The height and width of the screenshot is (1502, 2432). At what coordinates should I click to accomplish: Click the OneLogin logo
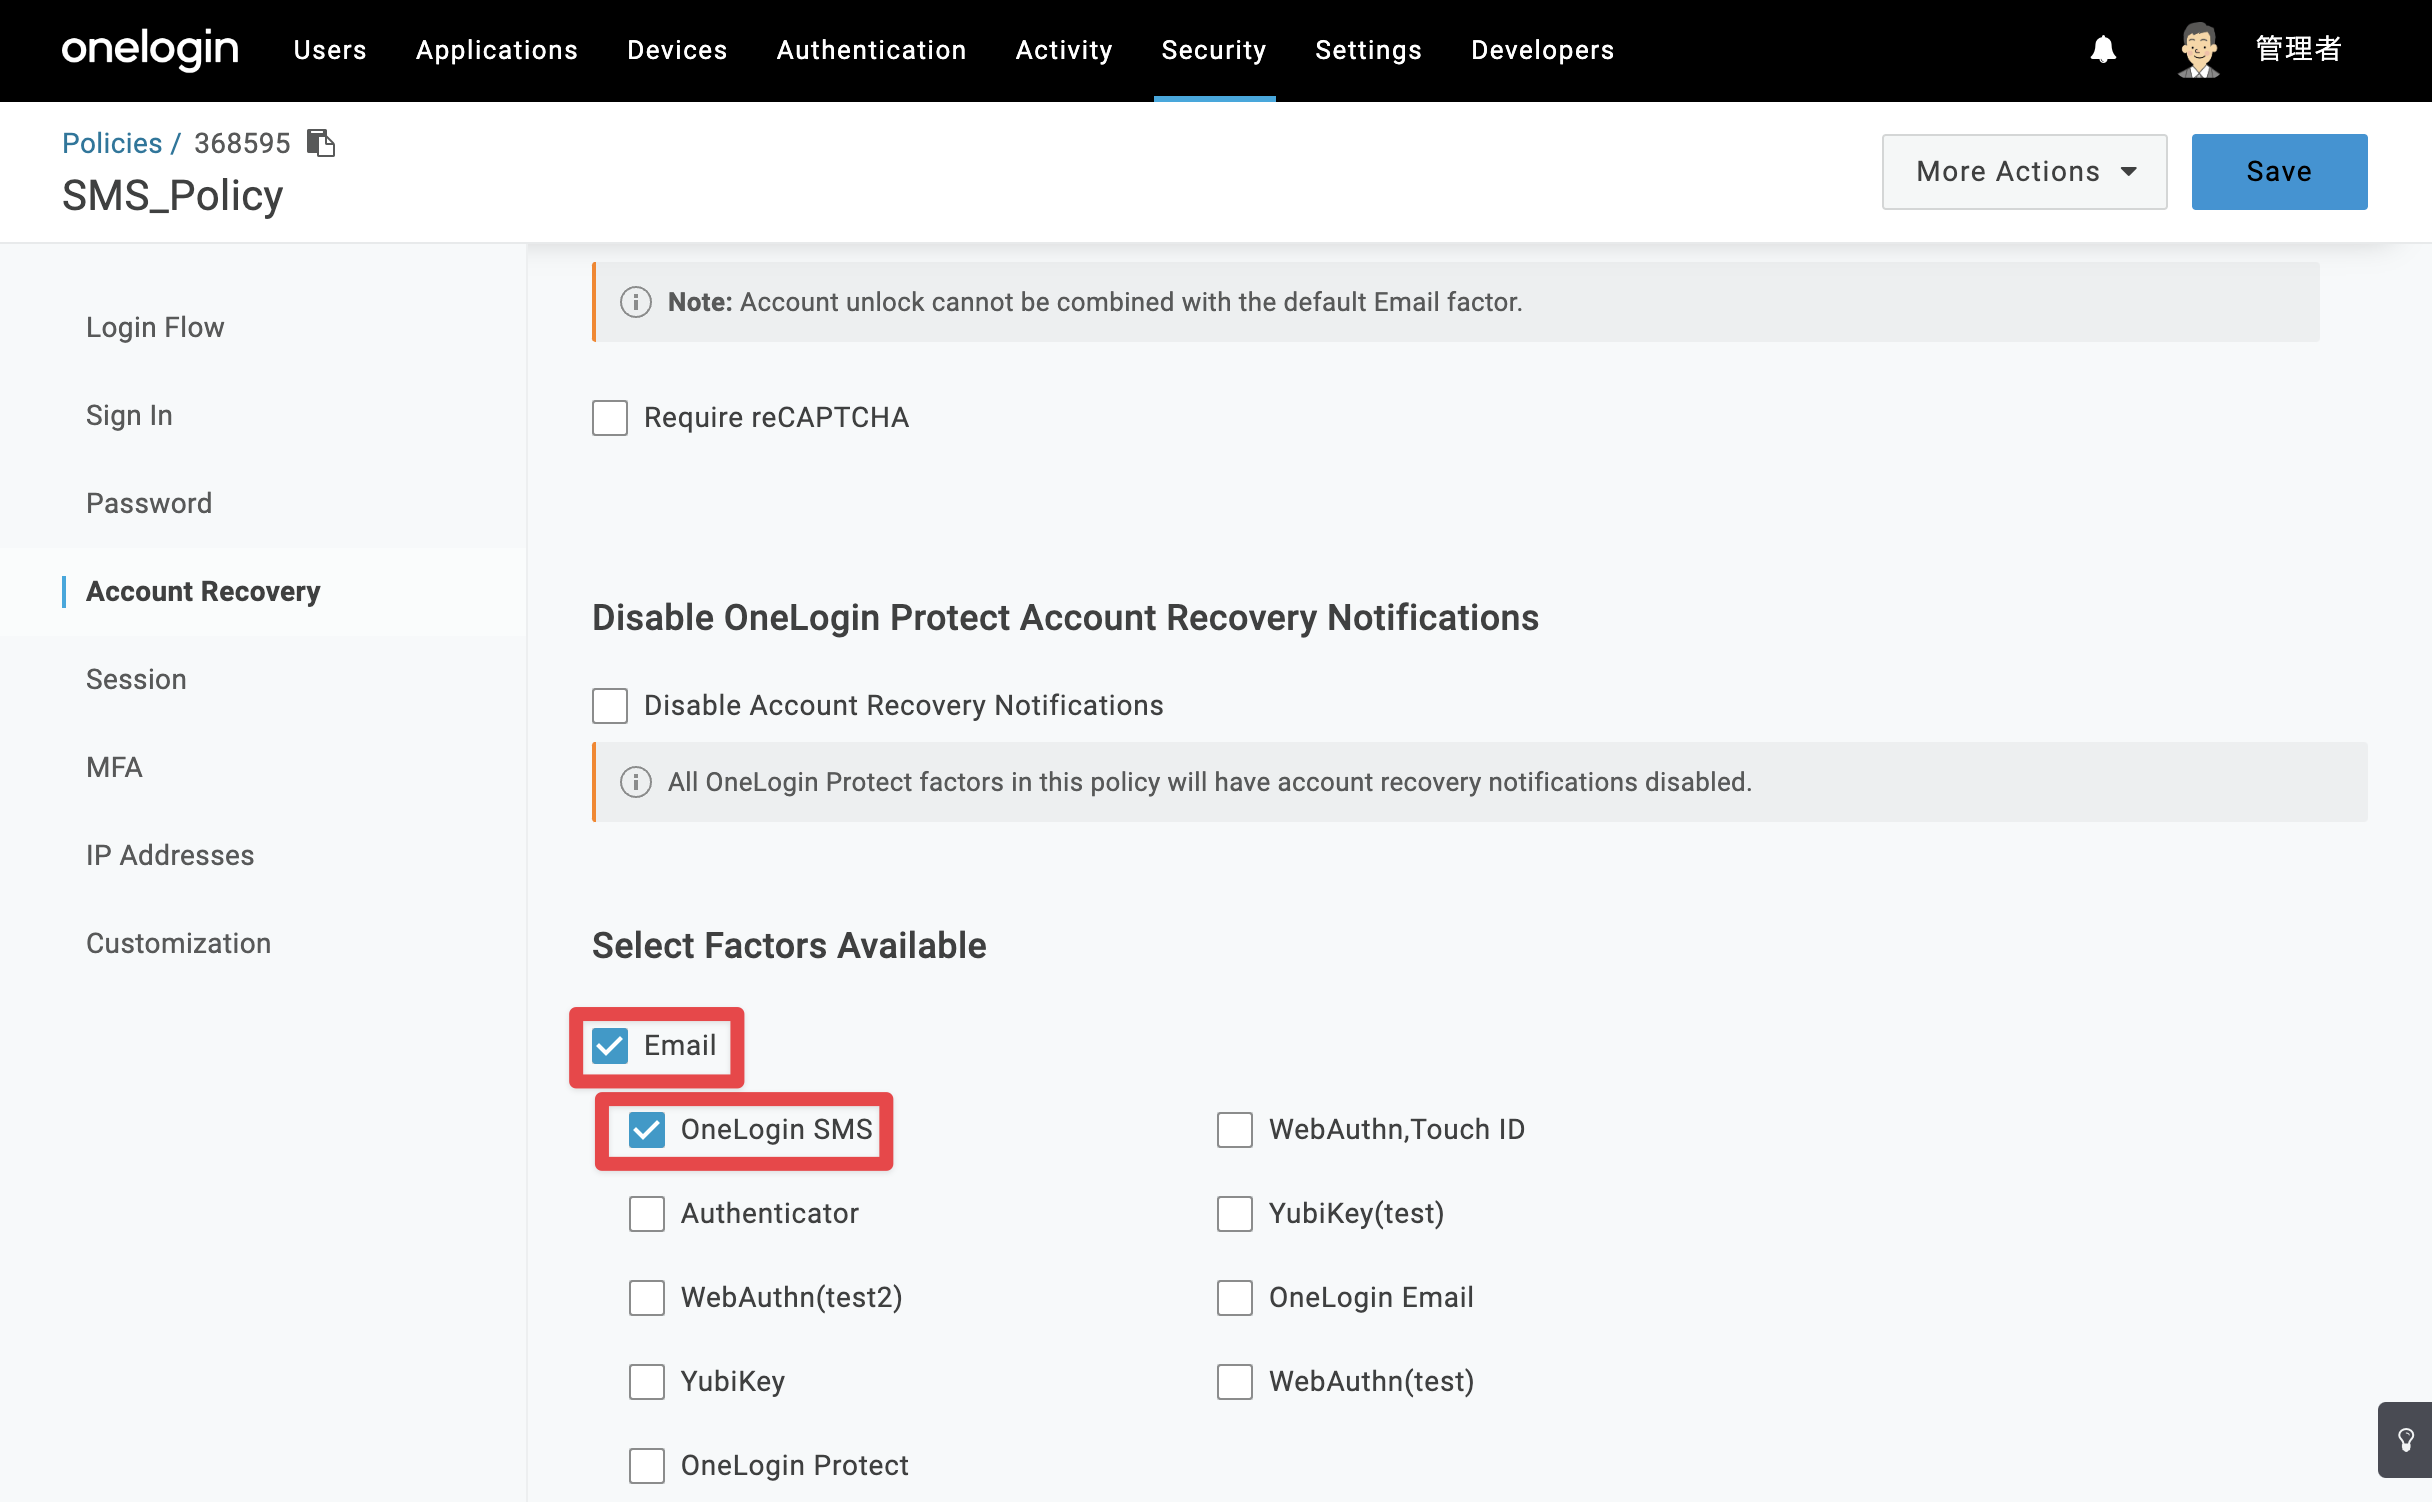[x=150, y=49]
